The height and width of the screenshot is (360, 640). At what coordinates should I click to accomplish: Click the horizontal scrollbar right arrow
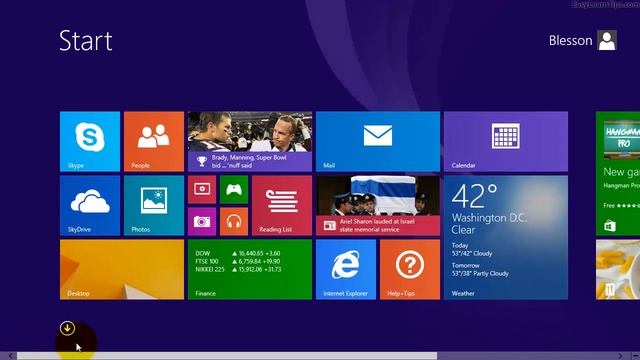point(620,356)
